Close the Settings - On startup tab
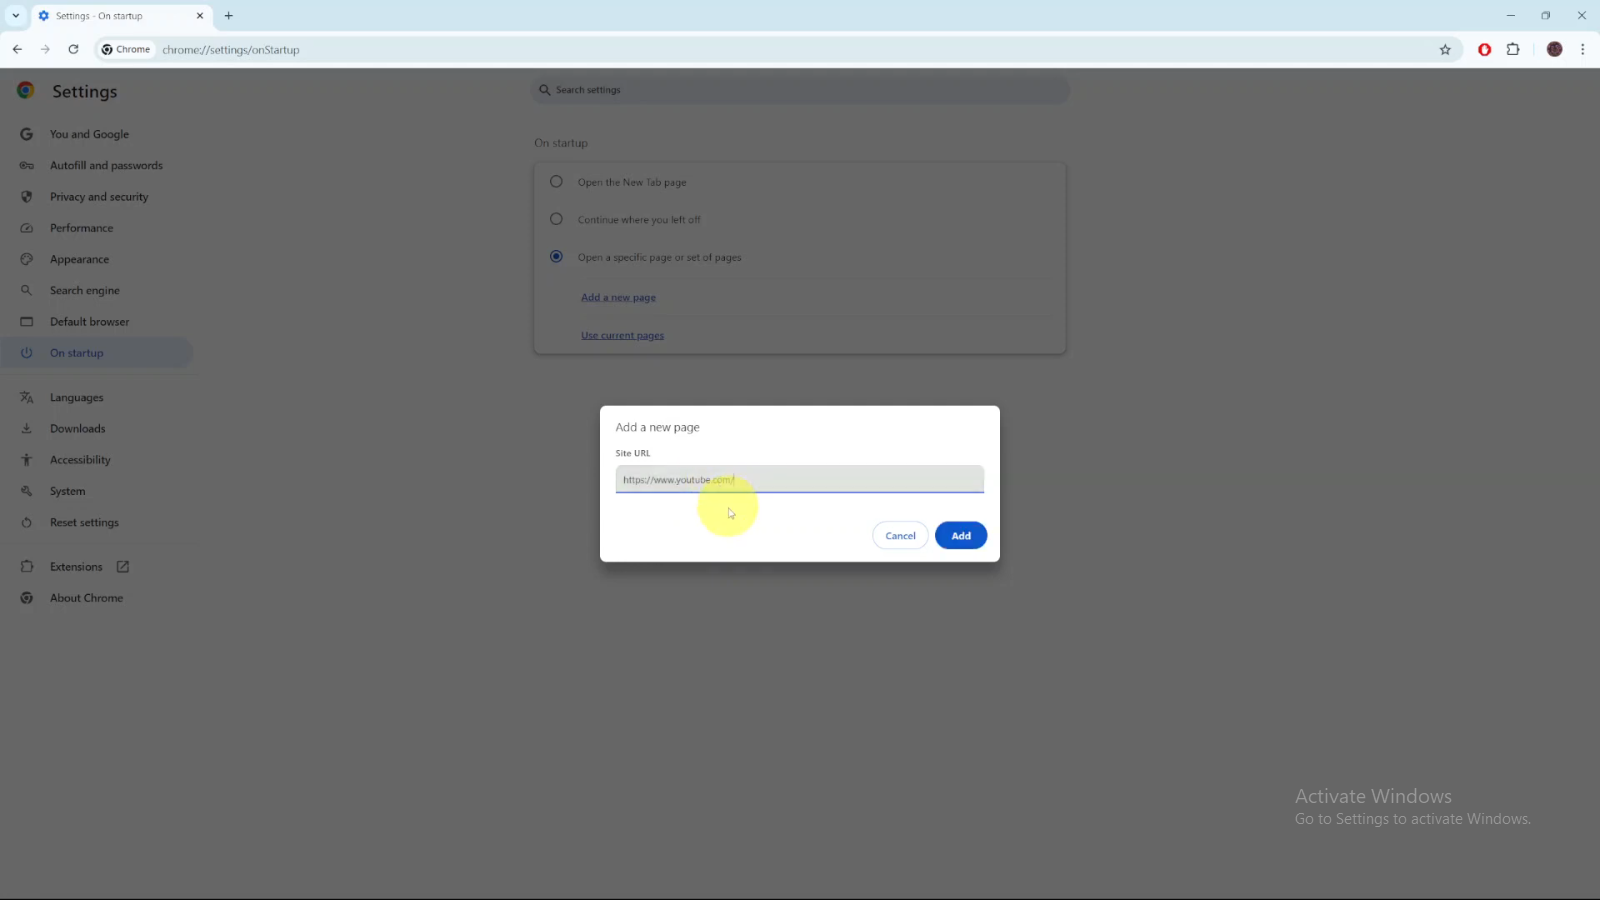Screen dimensions: 1600x900 point(199,15)
